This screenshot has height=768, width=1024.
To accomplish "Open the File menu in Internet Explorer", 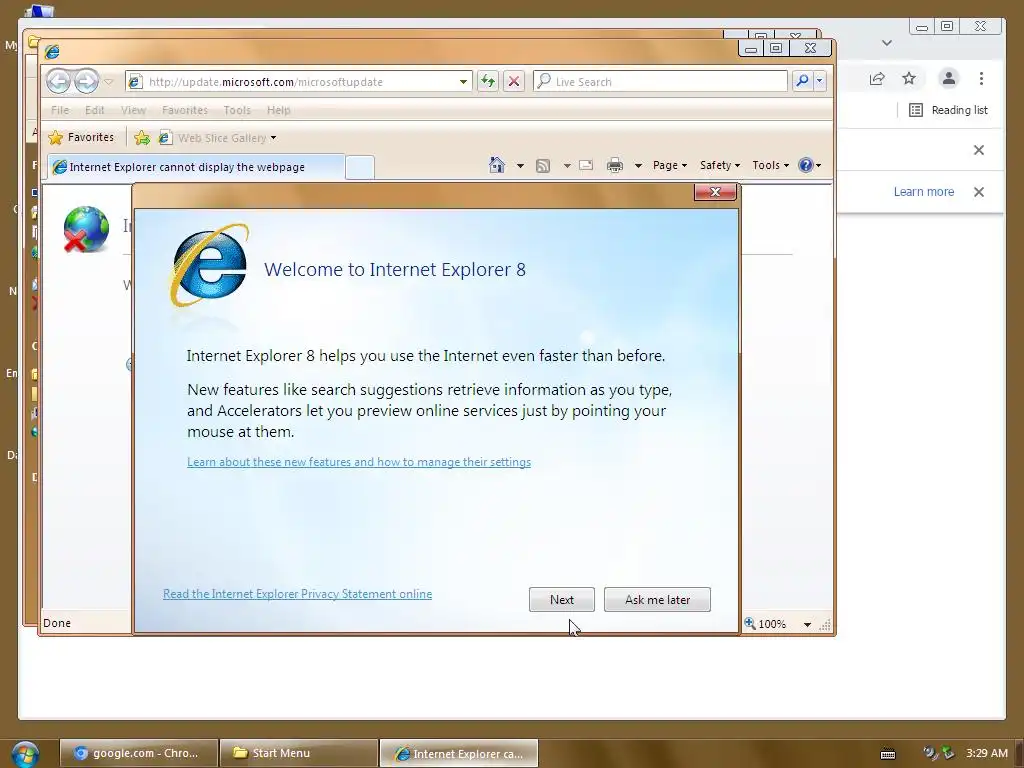I will tap(59, 110).
